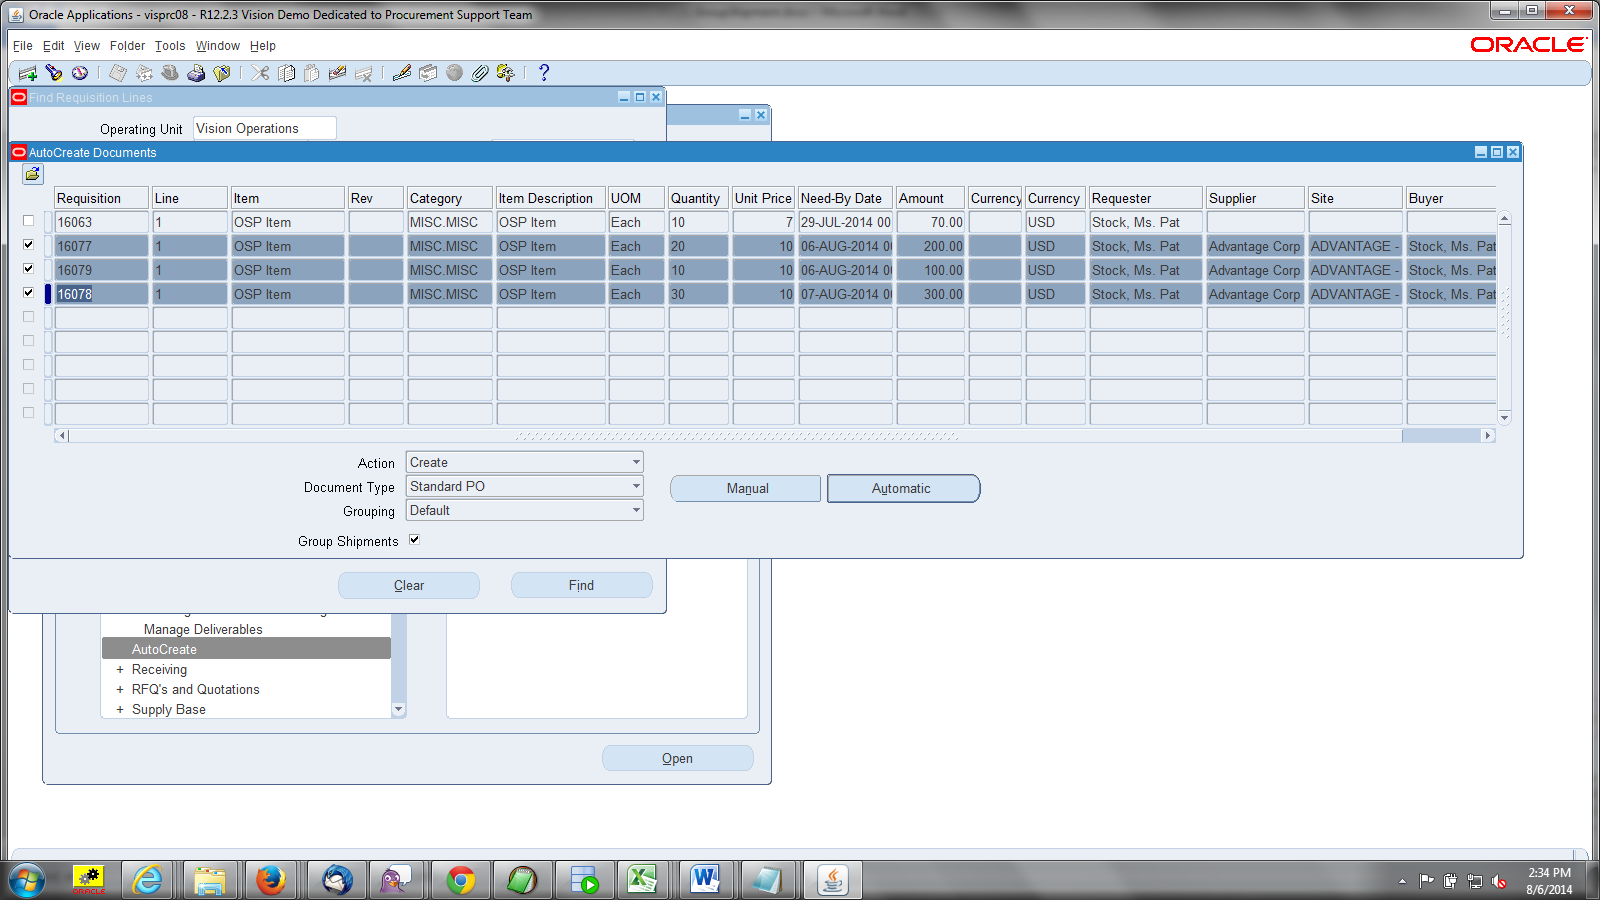The width and height of the screenshot is (1600, 900).
Task: Click the Clear Record eraser icon
Action: [x=338, y=73]
